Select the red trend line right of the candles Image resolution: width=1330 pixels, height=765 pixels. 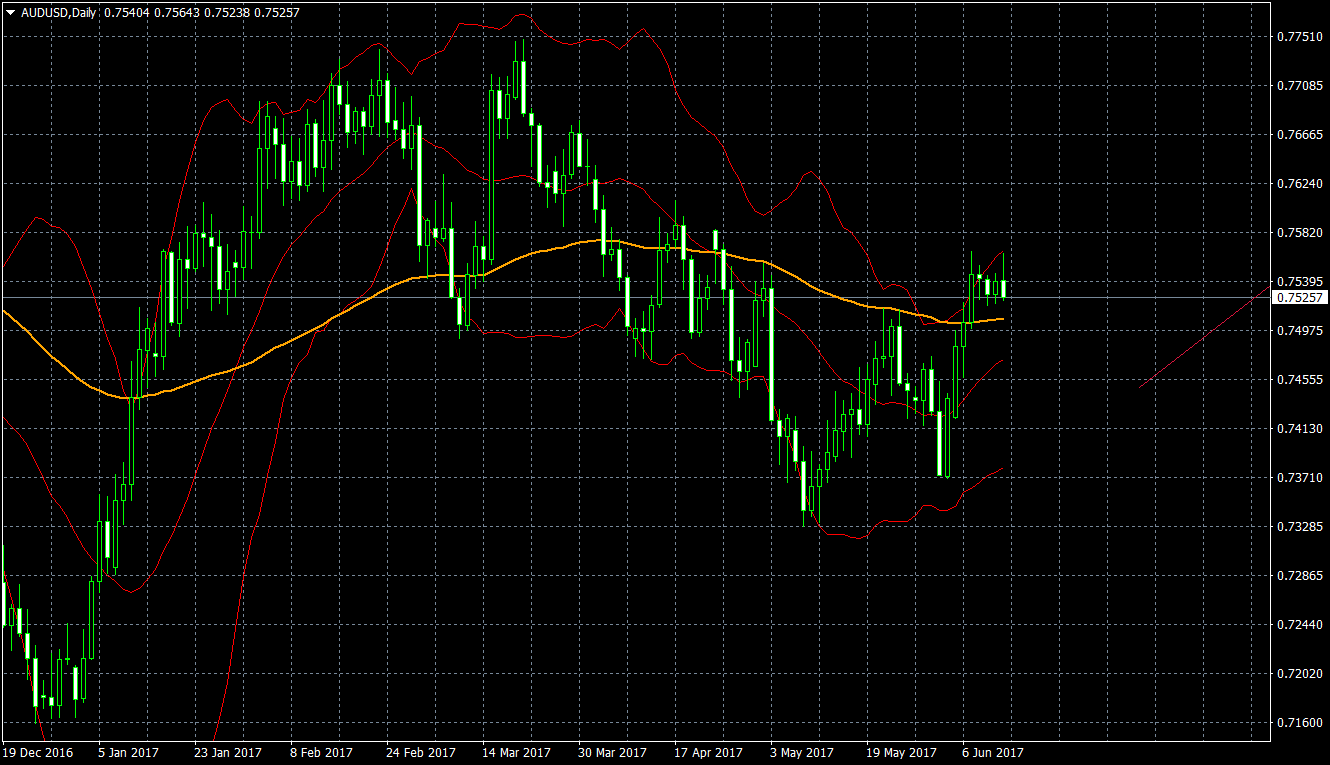click(x=1203, y=337)
